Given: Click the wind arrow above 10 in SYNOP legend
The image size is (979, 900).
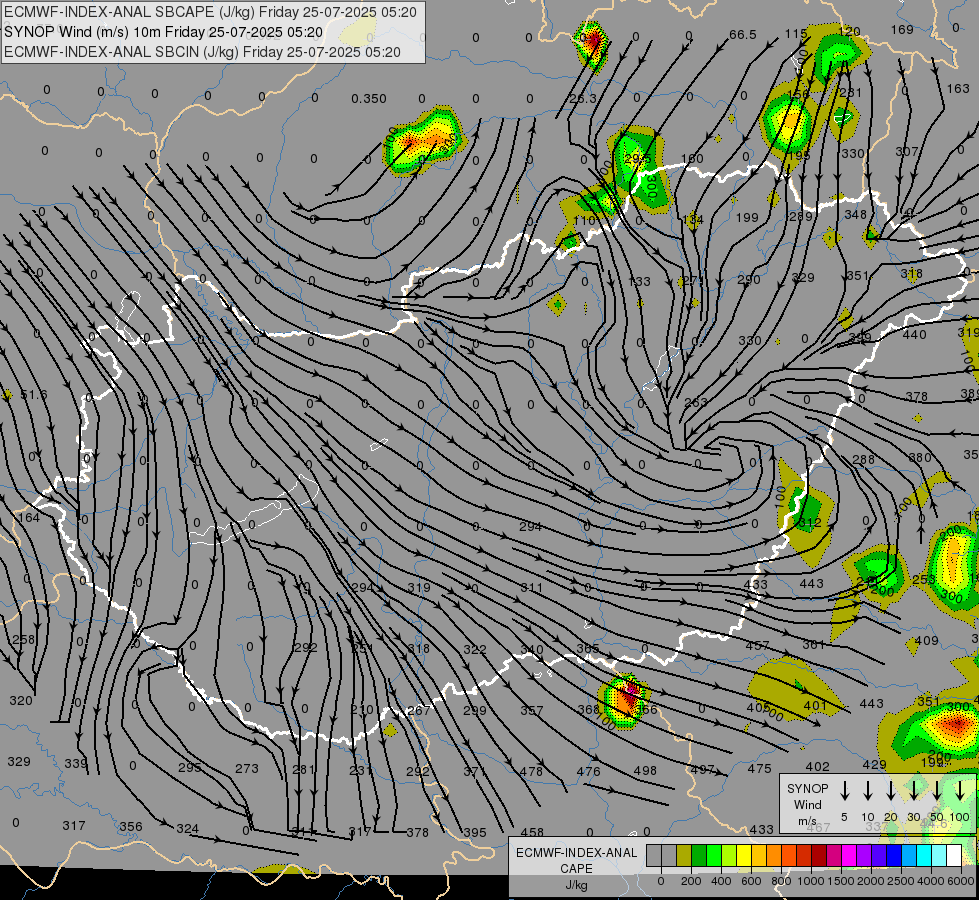Looking at the screenshot, I should tap(868, 791).
